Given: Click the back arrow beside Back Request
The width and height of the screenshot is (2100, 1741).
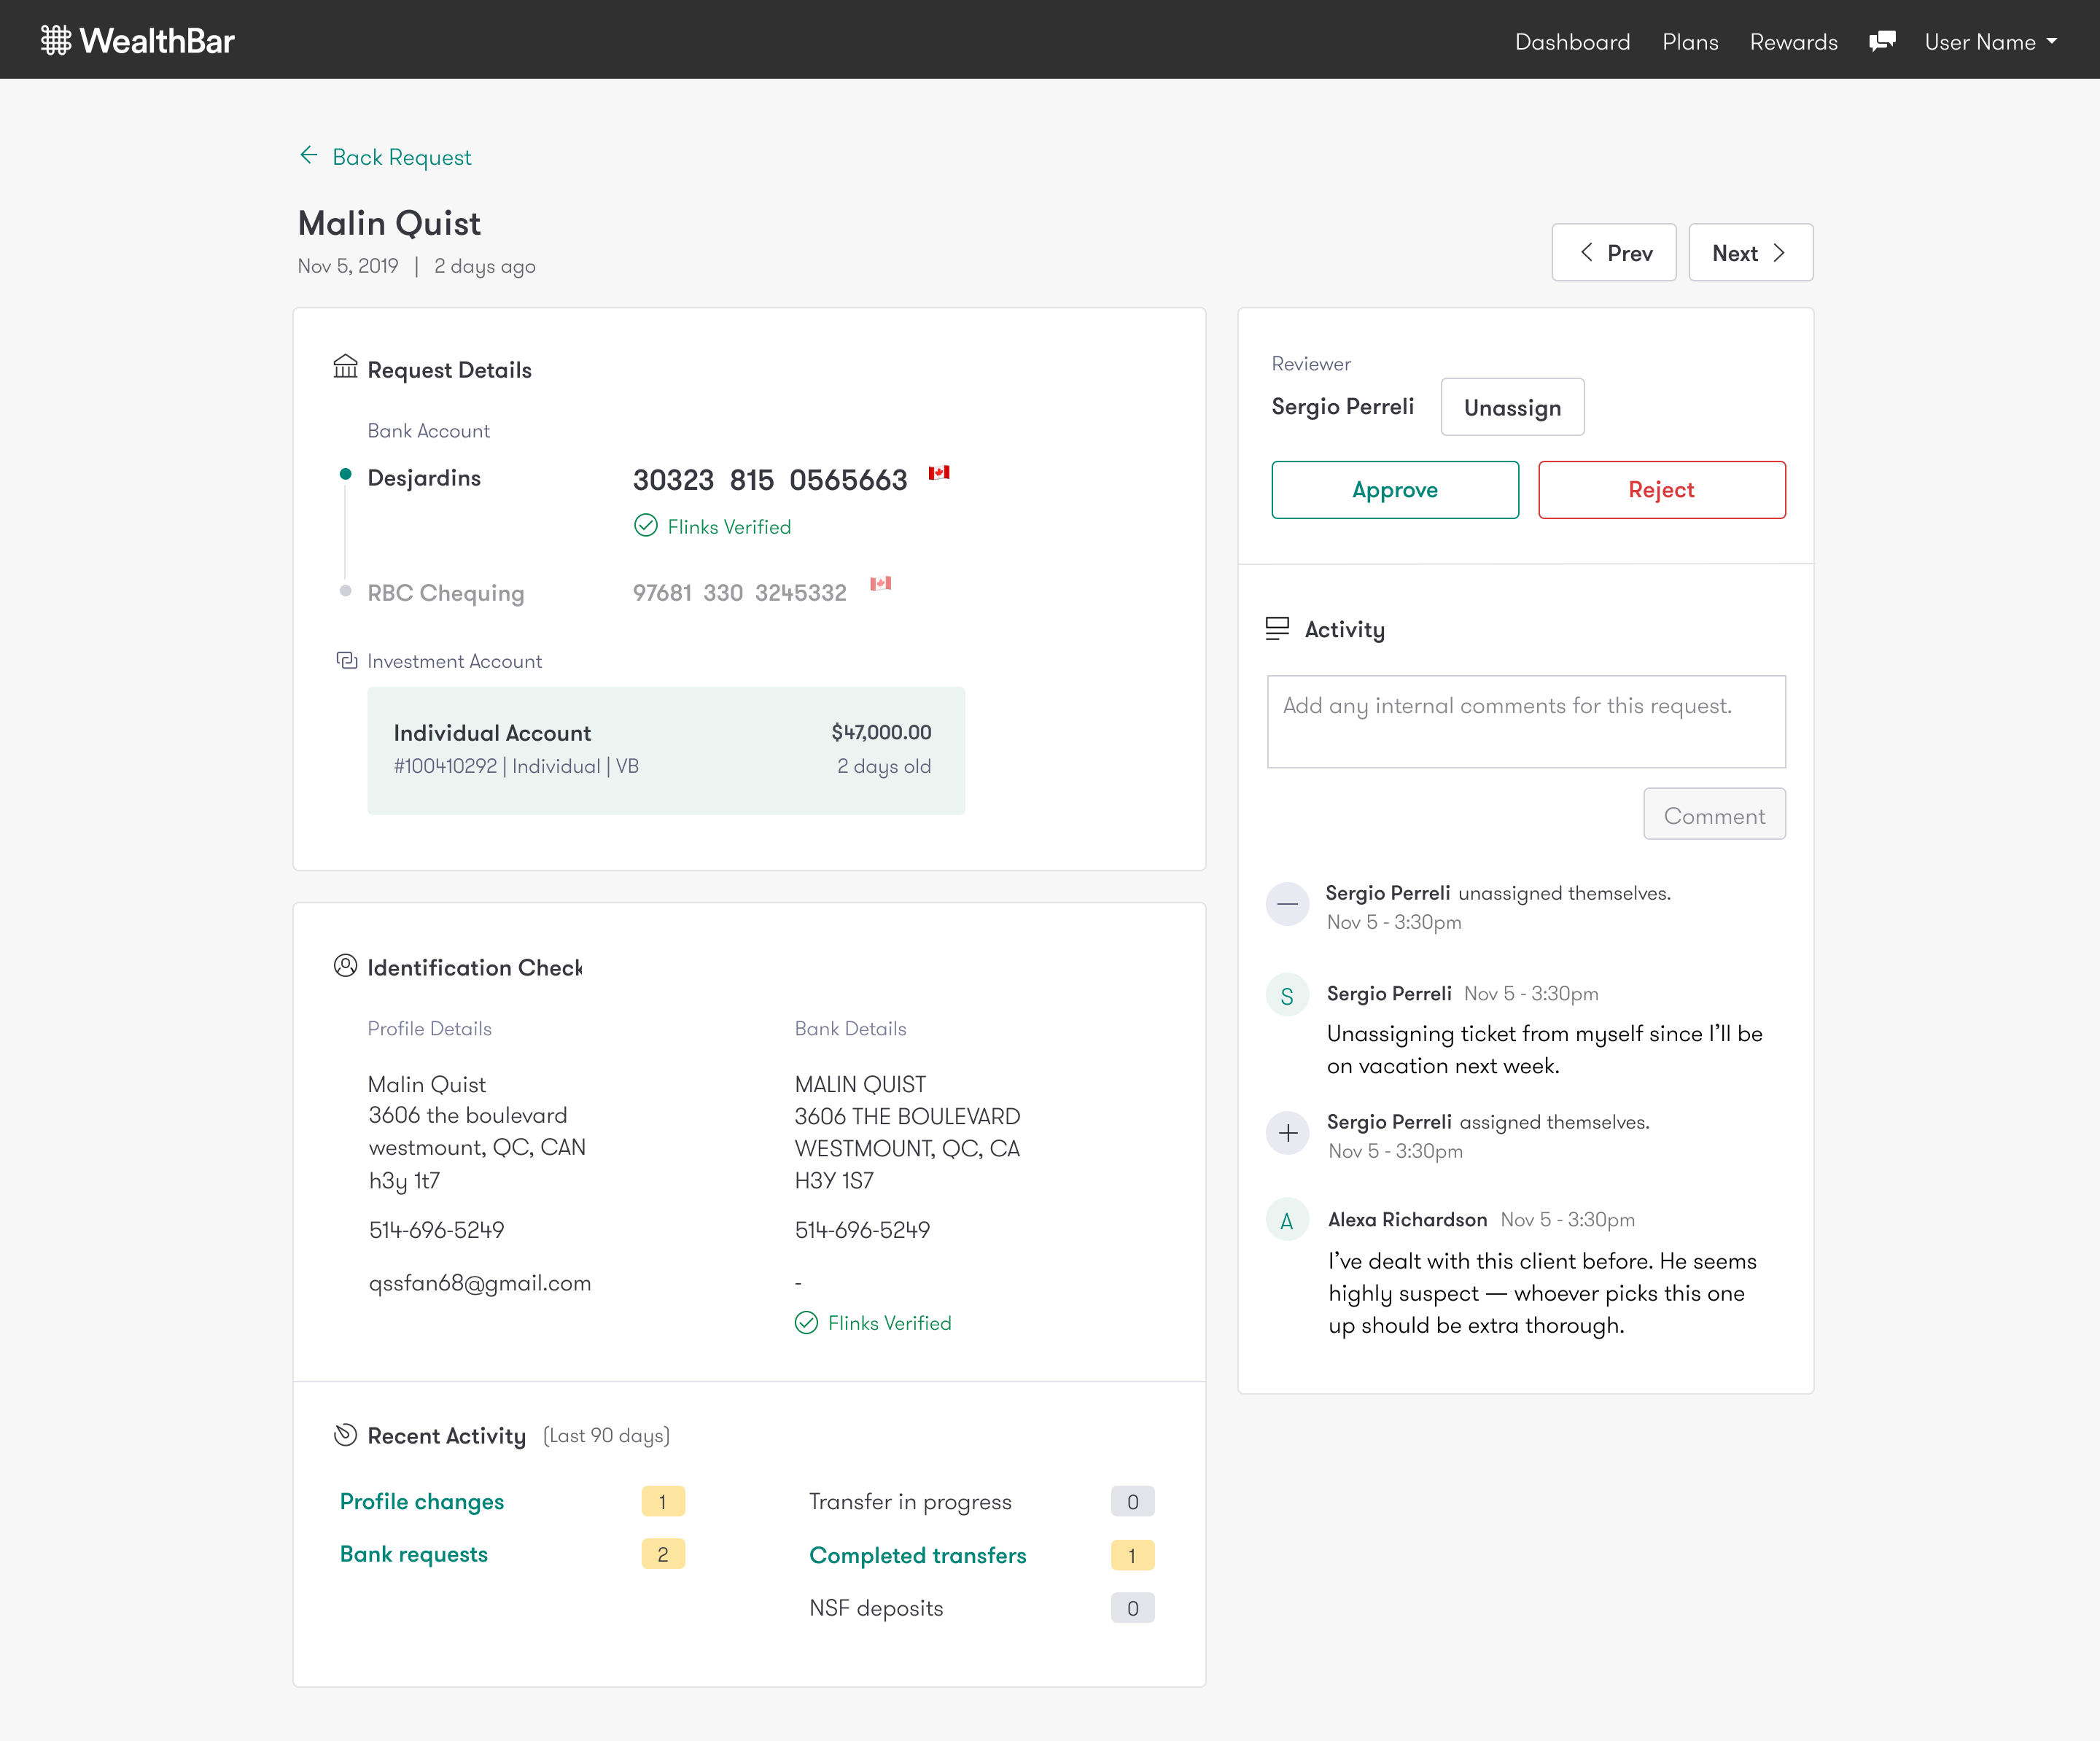Looking at the screenshot, I should pos(309,156).
